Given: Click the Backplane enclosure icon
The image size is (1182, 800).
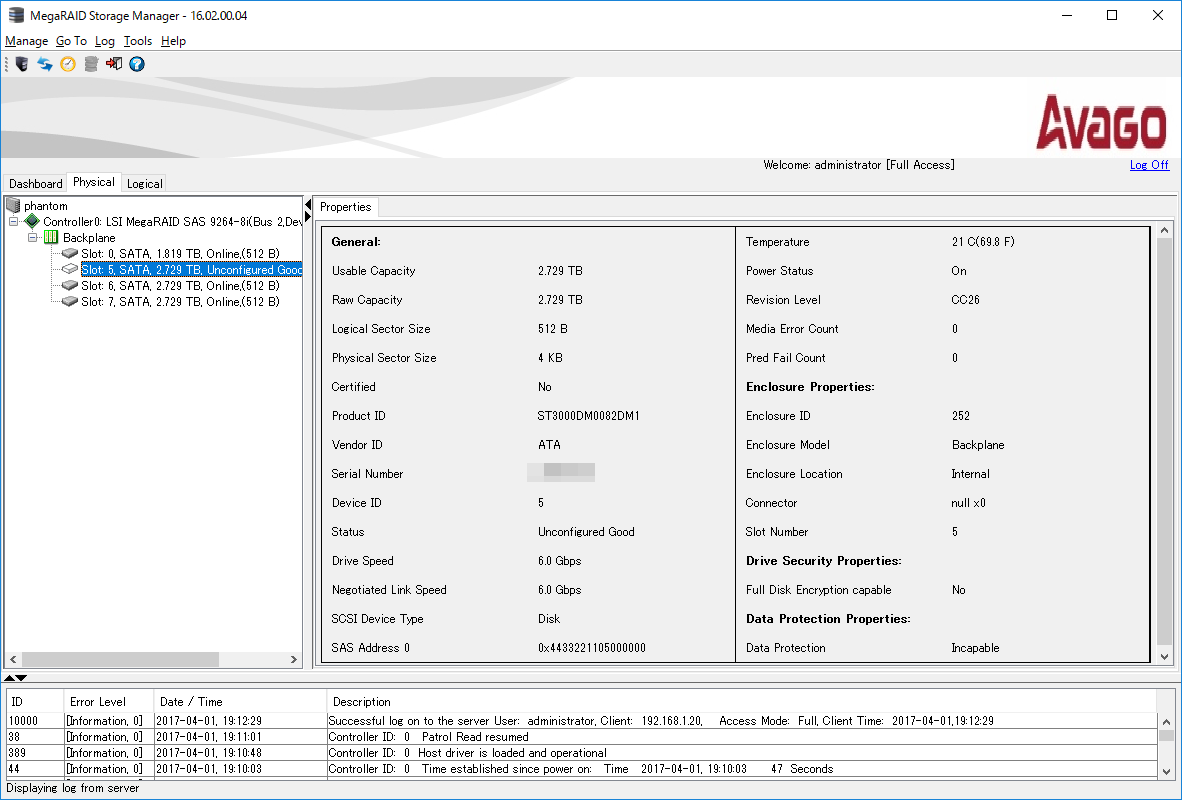Looking at the screenshot, I should point(52,238).
